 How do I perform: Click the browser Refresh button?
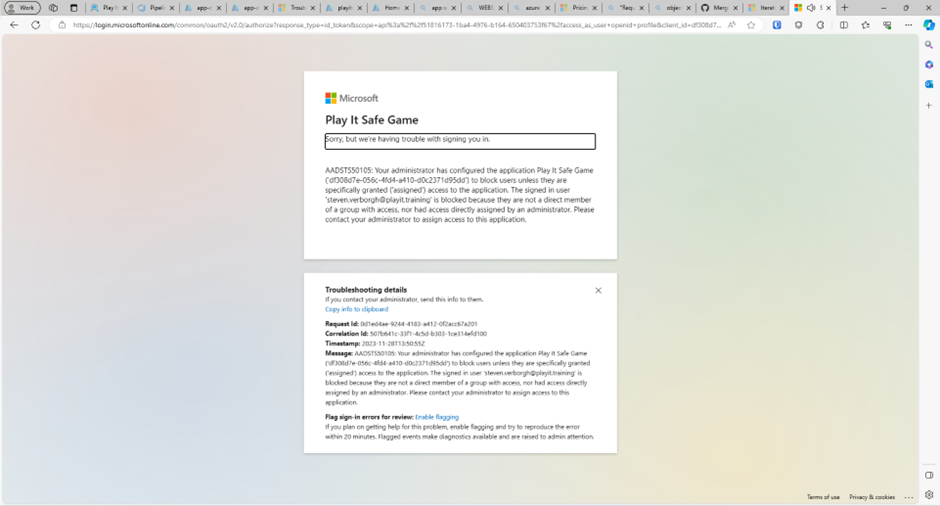point(36,25)
